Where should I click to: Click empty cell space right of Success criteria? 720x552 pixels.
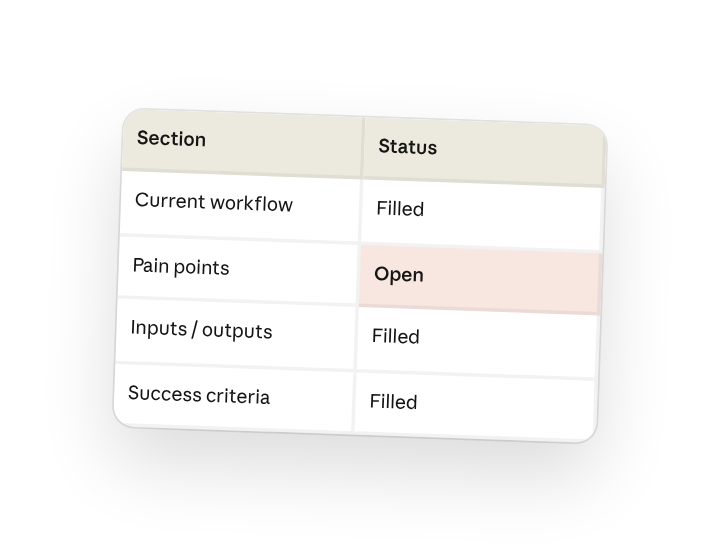pos(310,400)
